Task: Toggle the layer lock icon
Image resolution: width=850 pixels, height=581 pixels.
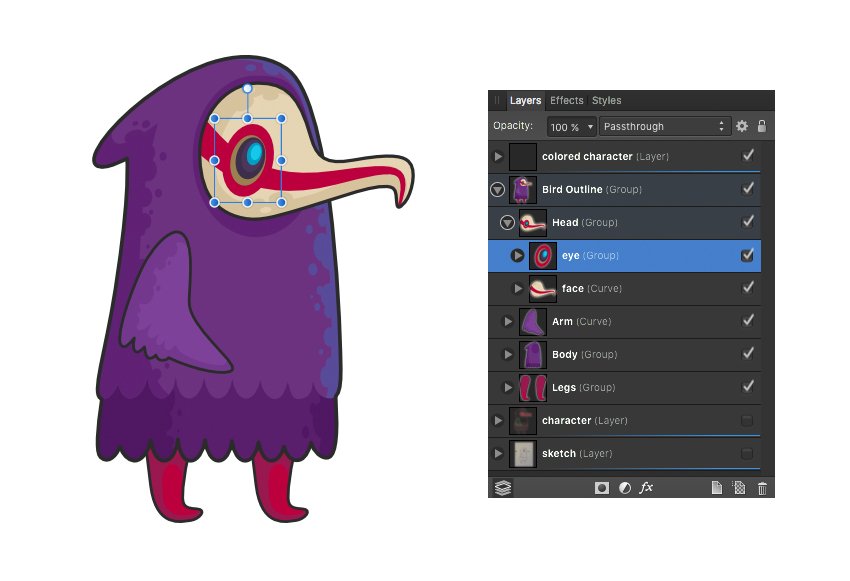Action: tap(762, 126)
